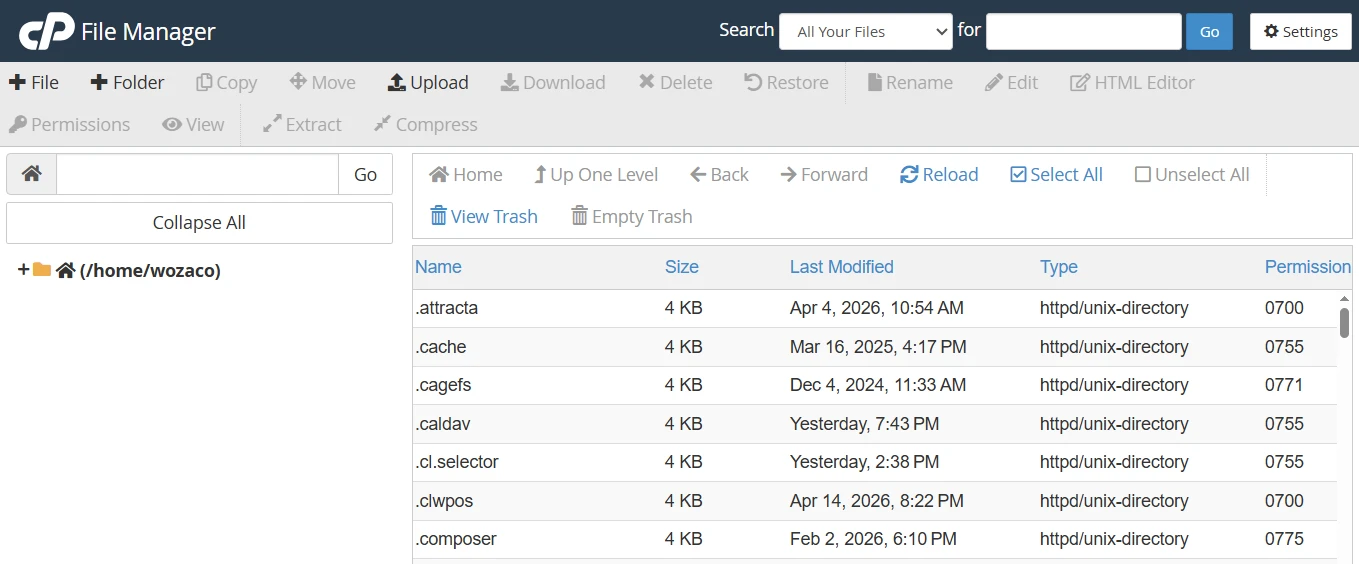Go Forward in file navigation
This screenshot has height=564, width=1359.
point(824,175)
